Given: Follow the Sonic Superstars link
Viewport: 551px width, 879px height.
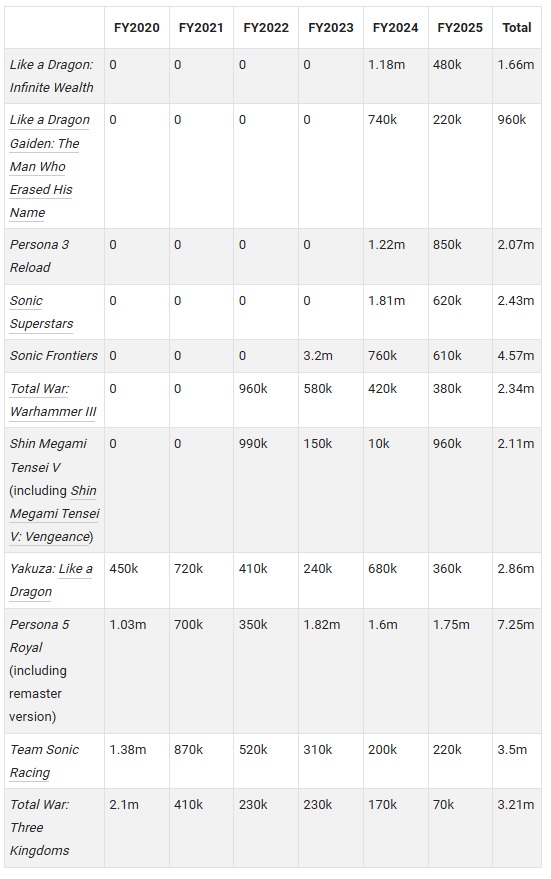Looking at the screenshot, I should (41, 312).
